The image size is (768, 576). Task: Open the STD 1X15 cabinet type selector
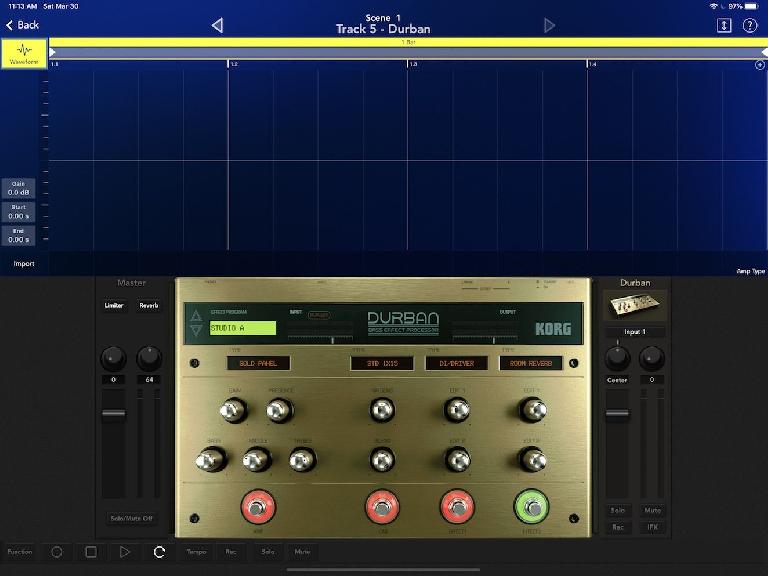(x=382, y=363)
